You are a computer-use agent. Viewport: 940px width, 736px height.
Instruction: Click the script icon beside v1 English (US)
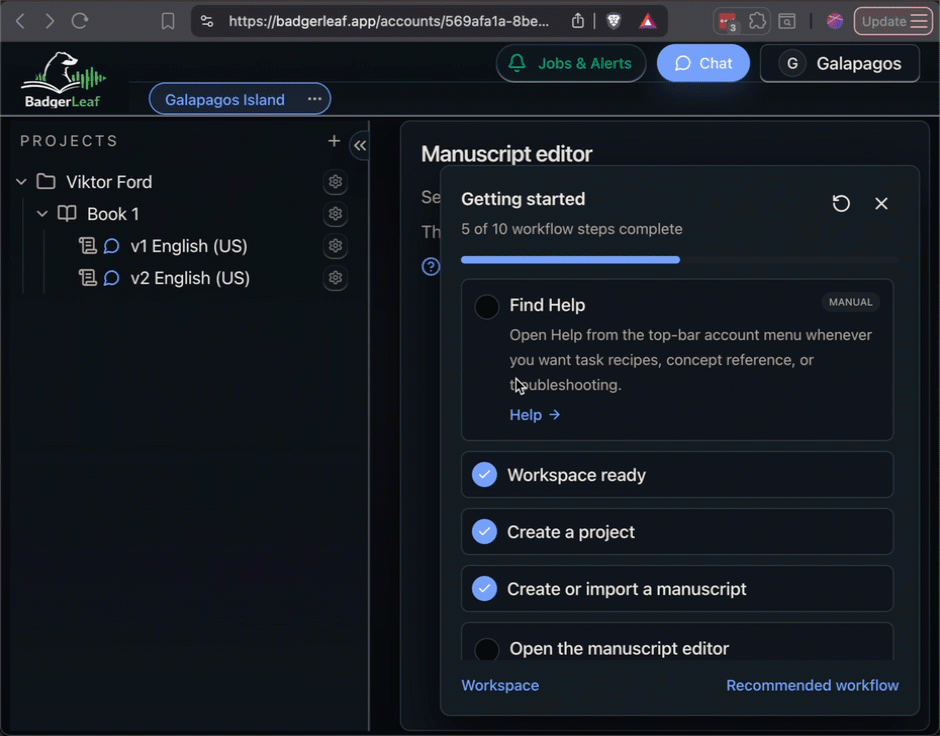(x=88, y=246)
